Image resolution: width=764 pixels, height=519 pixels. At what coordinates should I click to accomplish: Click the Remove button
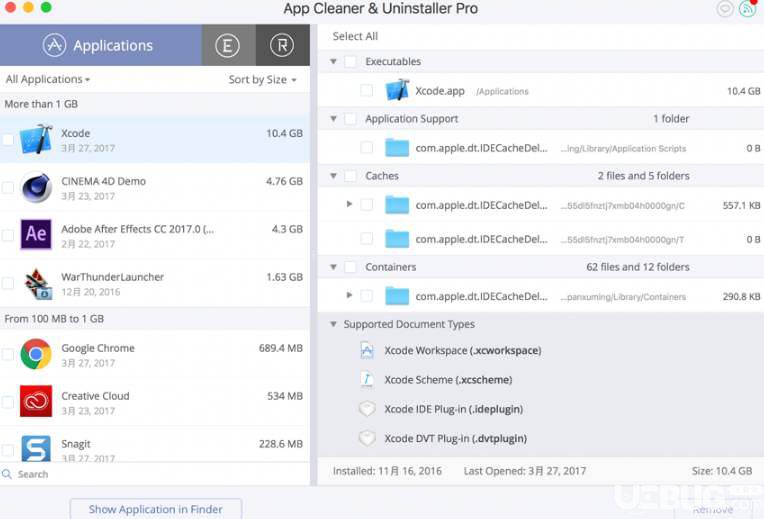tap(712, 510)
